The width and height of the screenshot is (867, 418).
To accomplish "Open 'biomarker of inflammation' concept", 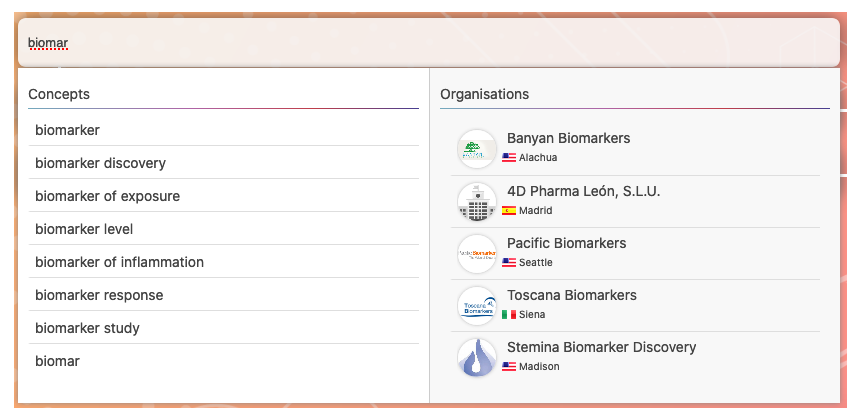I will pyautogui.click(x=119, y=262).
